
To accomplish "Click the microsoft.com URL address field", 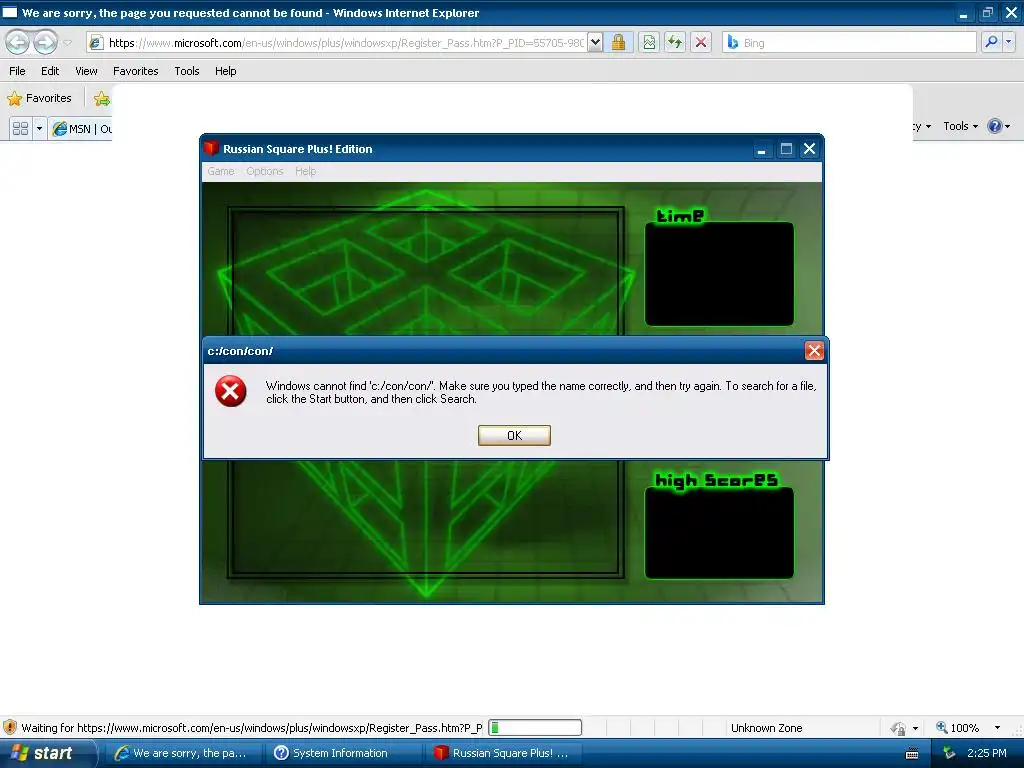I will pos(346,42).
